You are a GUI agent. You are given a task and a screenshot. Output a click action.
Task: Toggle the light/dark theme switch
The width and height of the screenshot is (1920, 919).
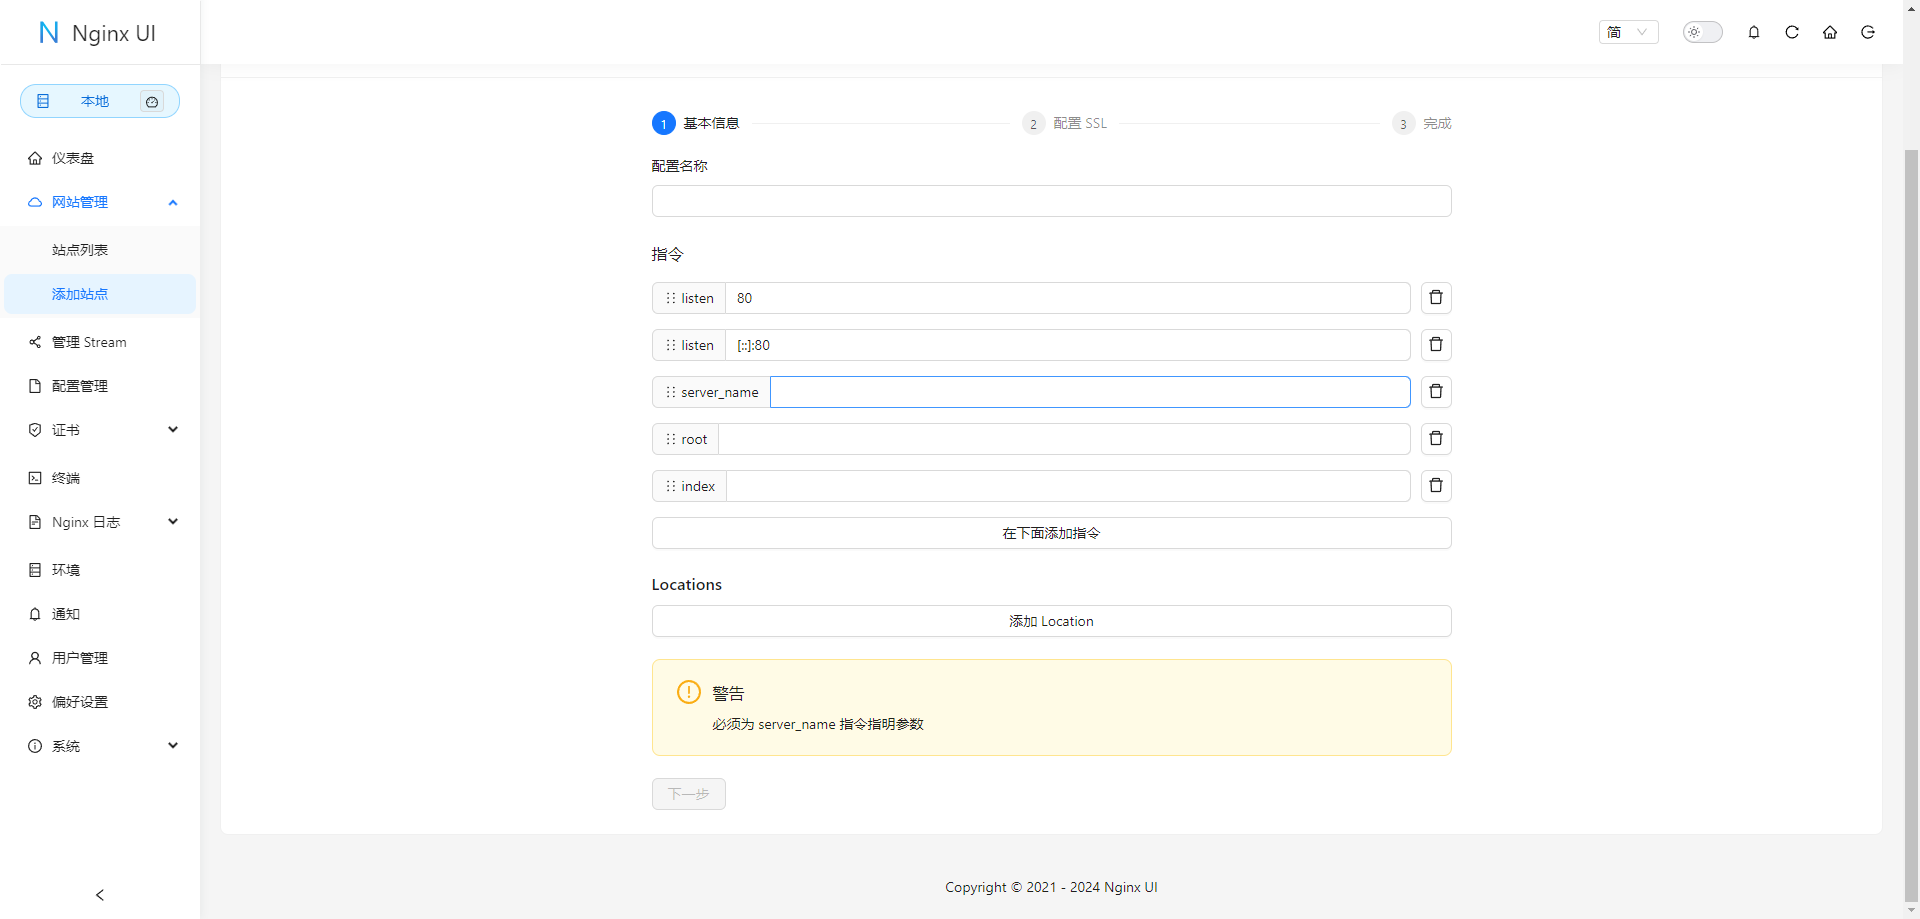(x=1702, y=32)
